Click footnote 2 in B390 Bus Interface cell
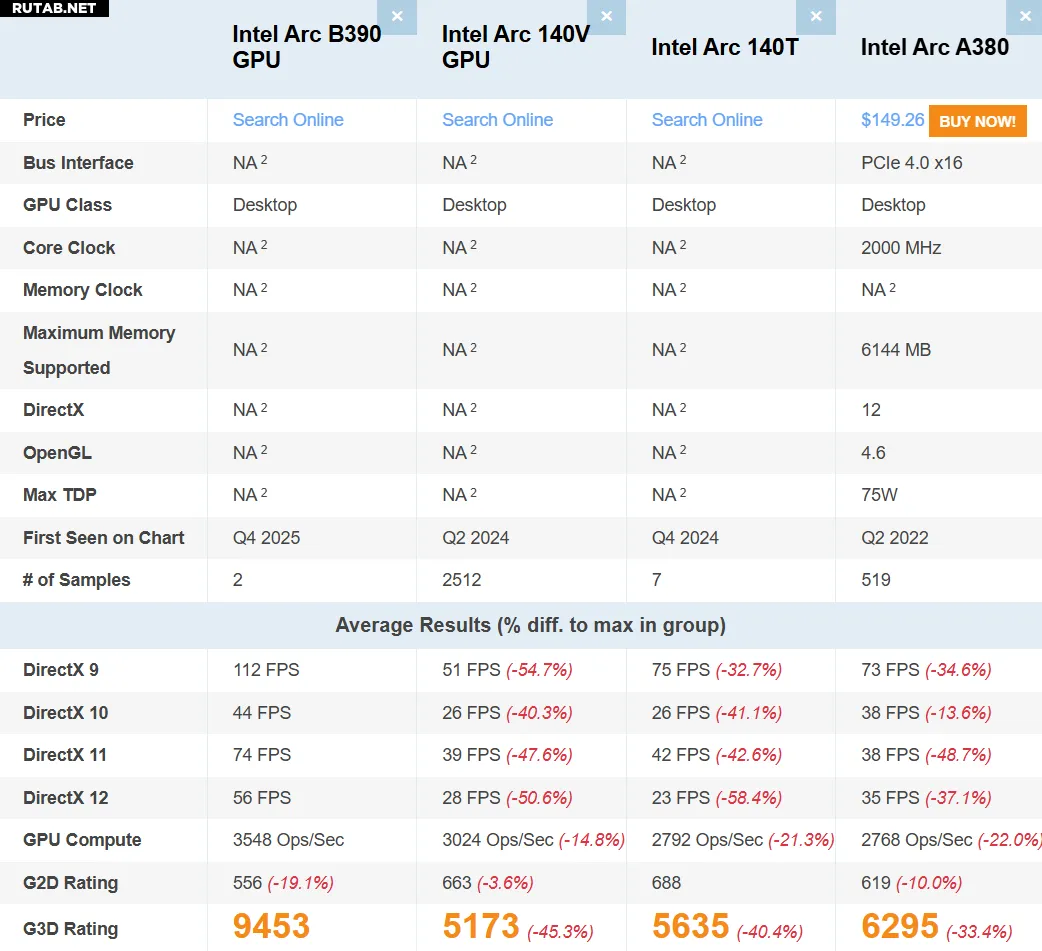Viewport: 1042px width, 951px height. tap(264, 160)
